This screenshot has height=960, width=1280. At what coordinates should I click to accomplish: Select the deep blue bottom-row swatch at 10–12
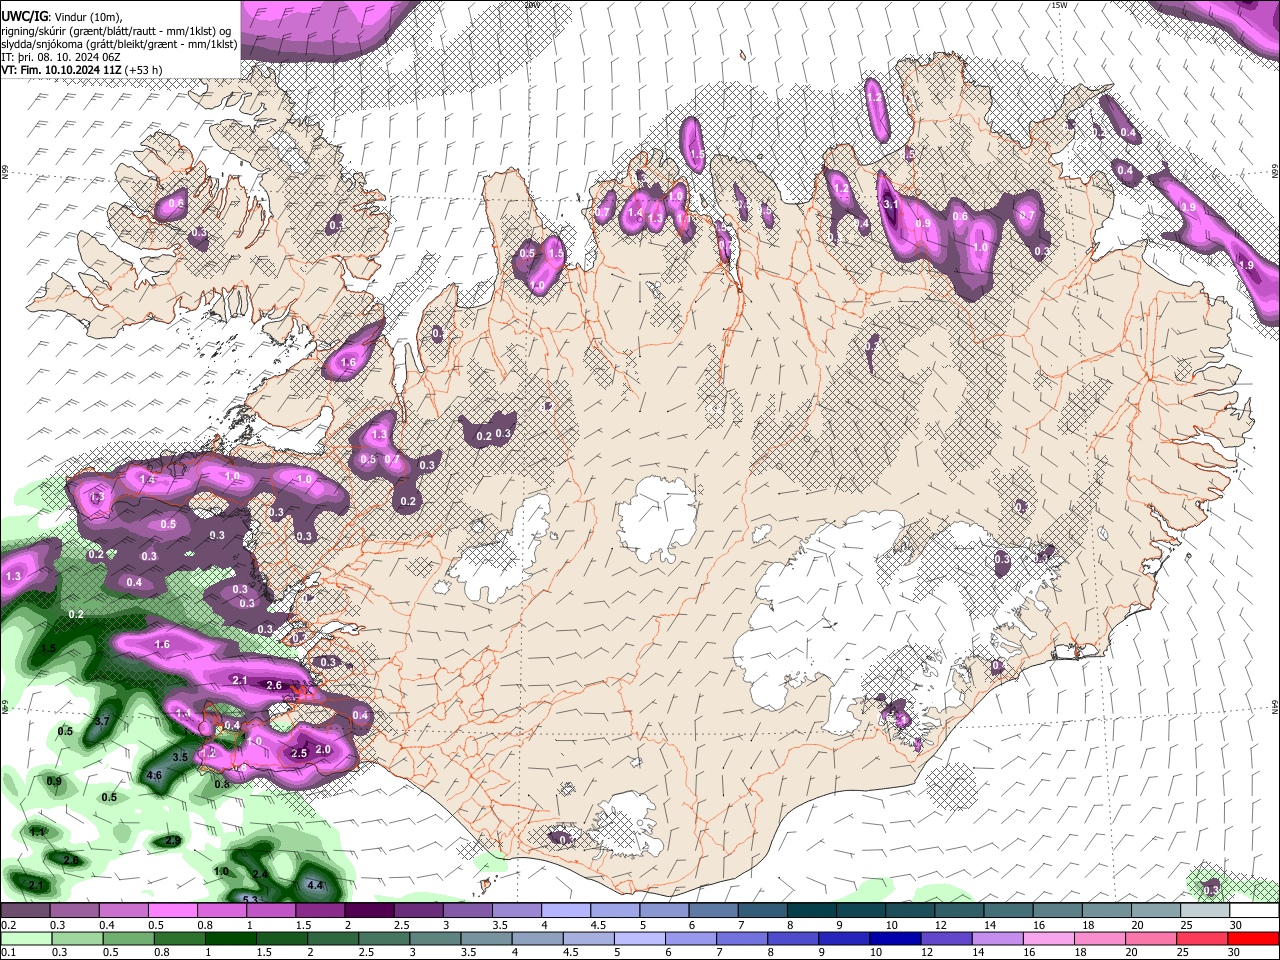(x=896, y=939)
